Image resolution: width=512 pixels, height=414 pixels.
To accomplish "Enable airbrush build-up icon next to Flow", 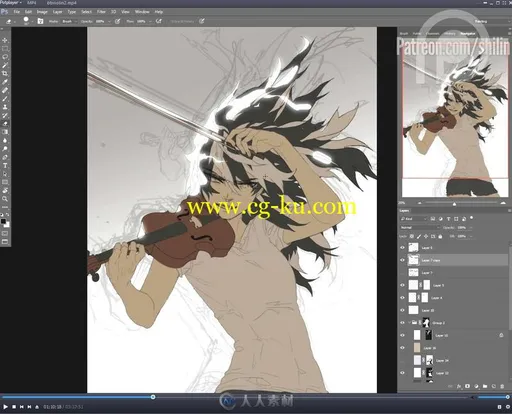I will coord(159,21).
